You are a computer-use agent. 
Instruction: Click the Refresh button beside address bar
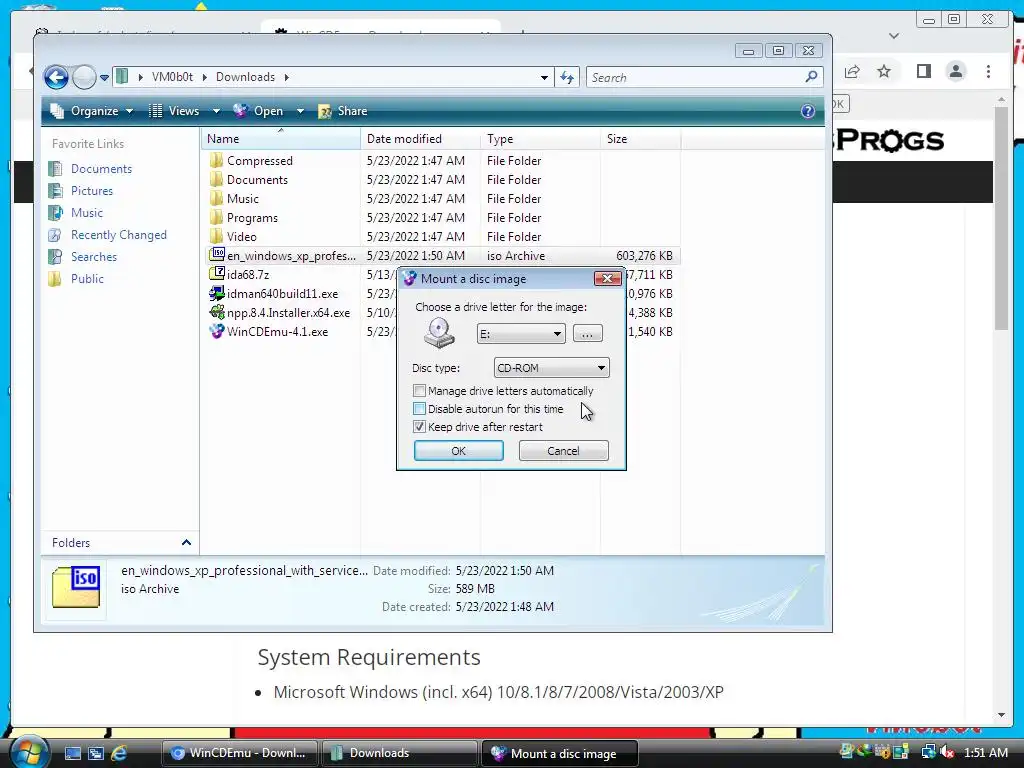point(567,78)
